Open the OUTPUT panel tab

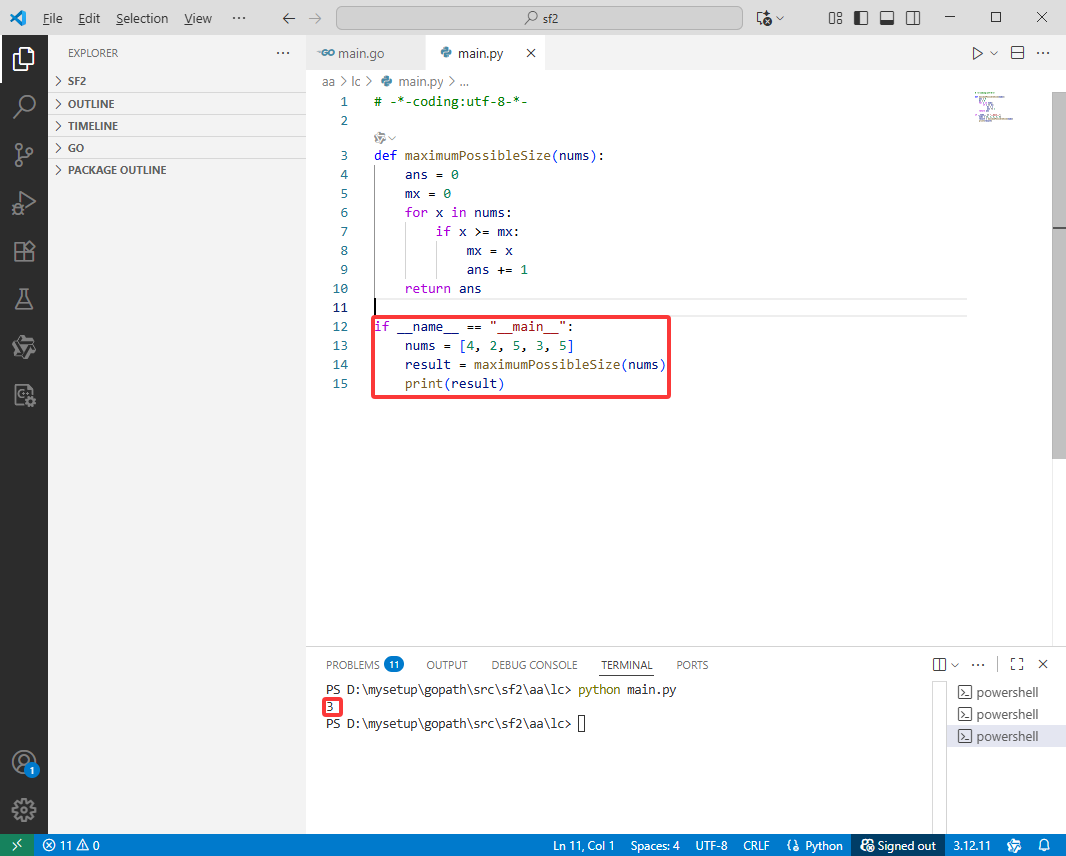pos(447,664)
